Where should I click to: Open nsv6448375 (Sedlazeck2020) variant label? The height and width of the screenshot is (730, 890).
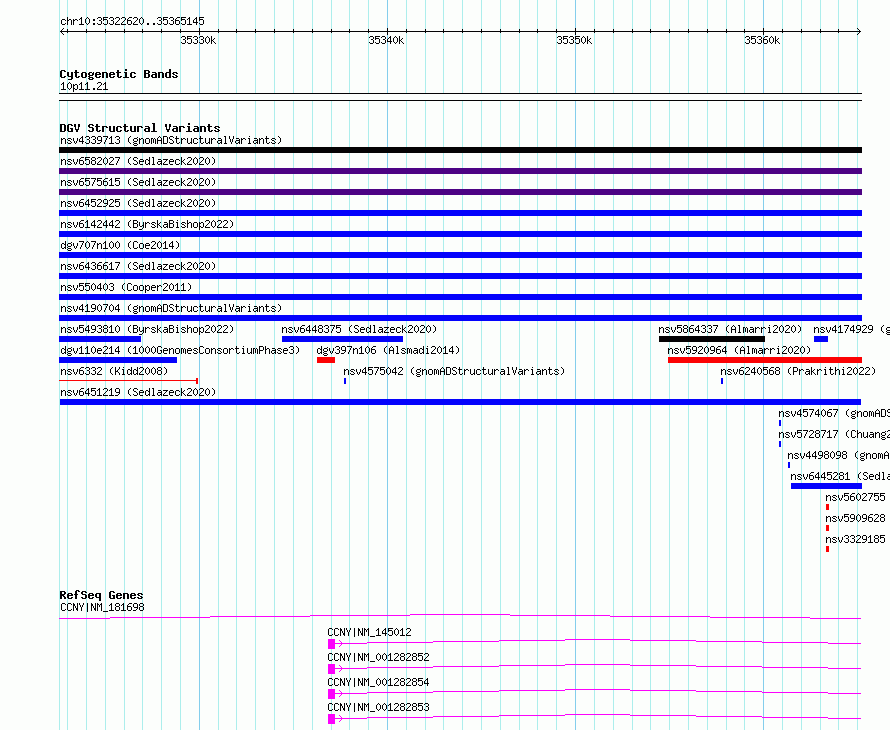(x=359, y=329)
